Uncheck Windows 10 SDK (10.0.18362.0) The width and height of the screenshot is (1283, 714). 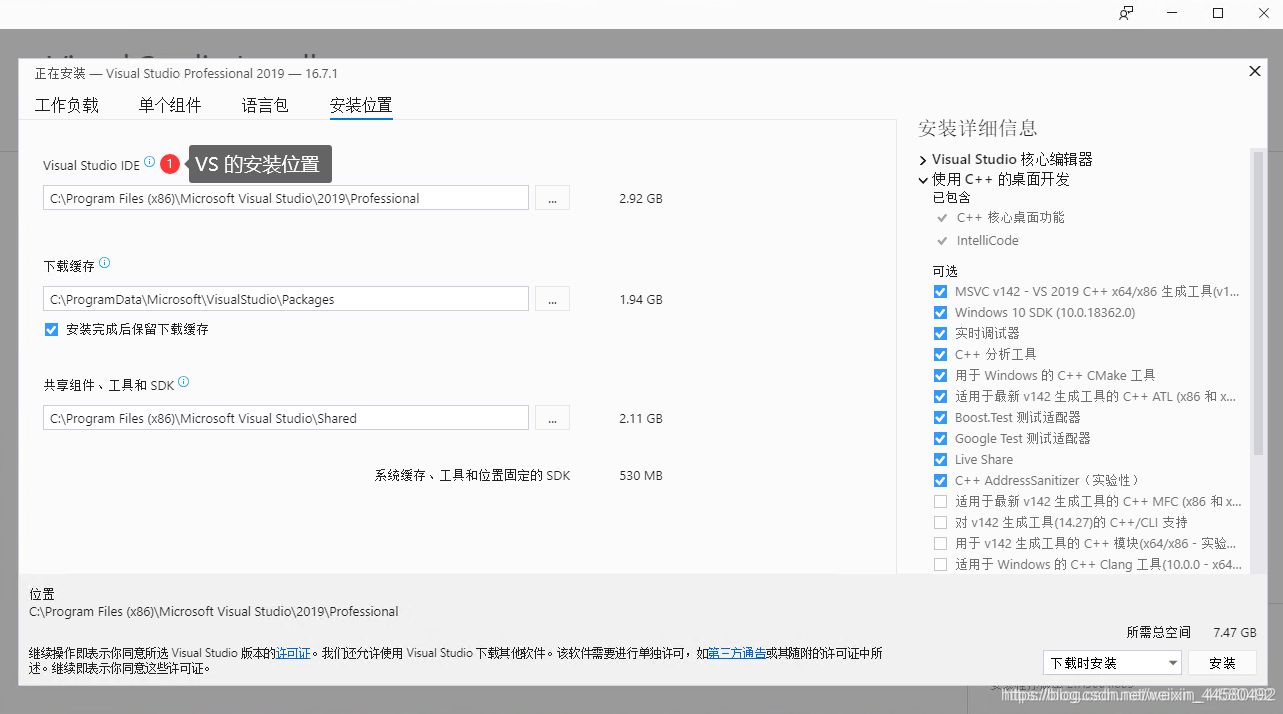[x=940, y=313]
